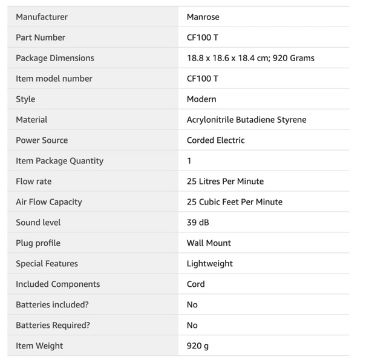The image size is (369, 360).
Task: Click the Item Package Quantity label
Action: [x=60, y=161]
